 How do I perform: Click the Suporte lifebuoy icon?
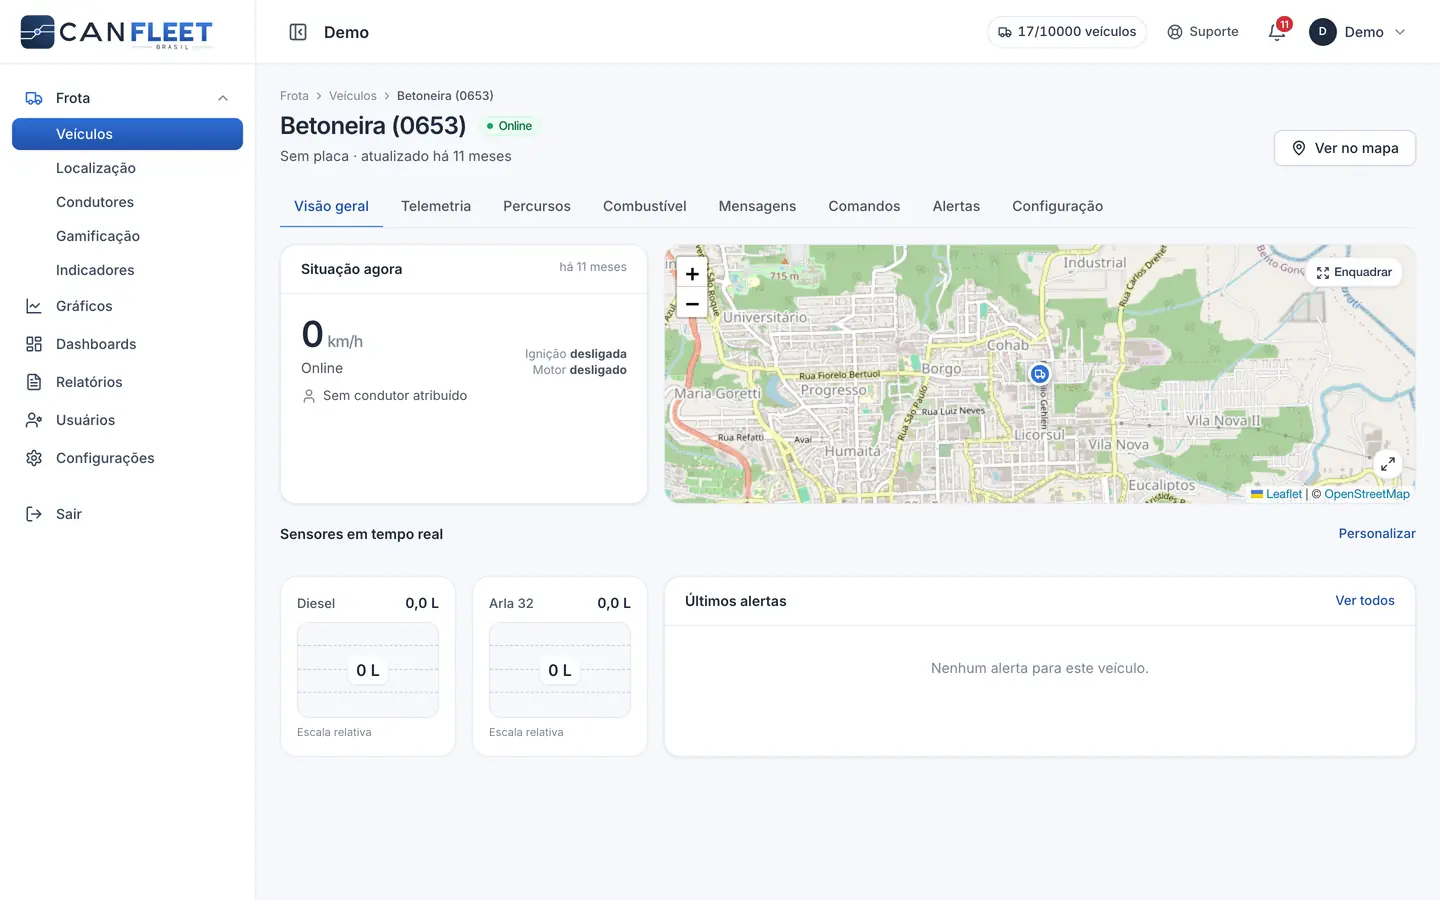click(x=1175, y=32)
